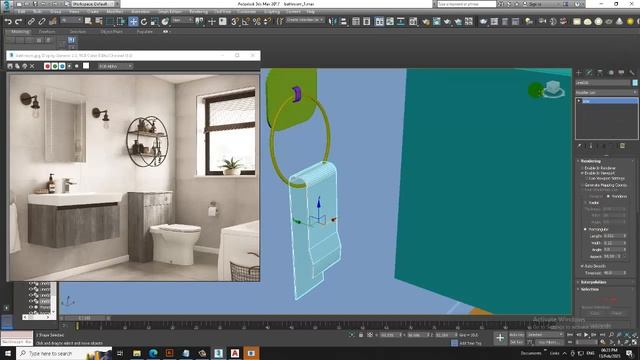
Task: Switch to the Freeform ribbon tab
Action: pyautogui.click(x=47, y=31)
